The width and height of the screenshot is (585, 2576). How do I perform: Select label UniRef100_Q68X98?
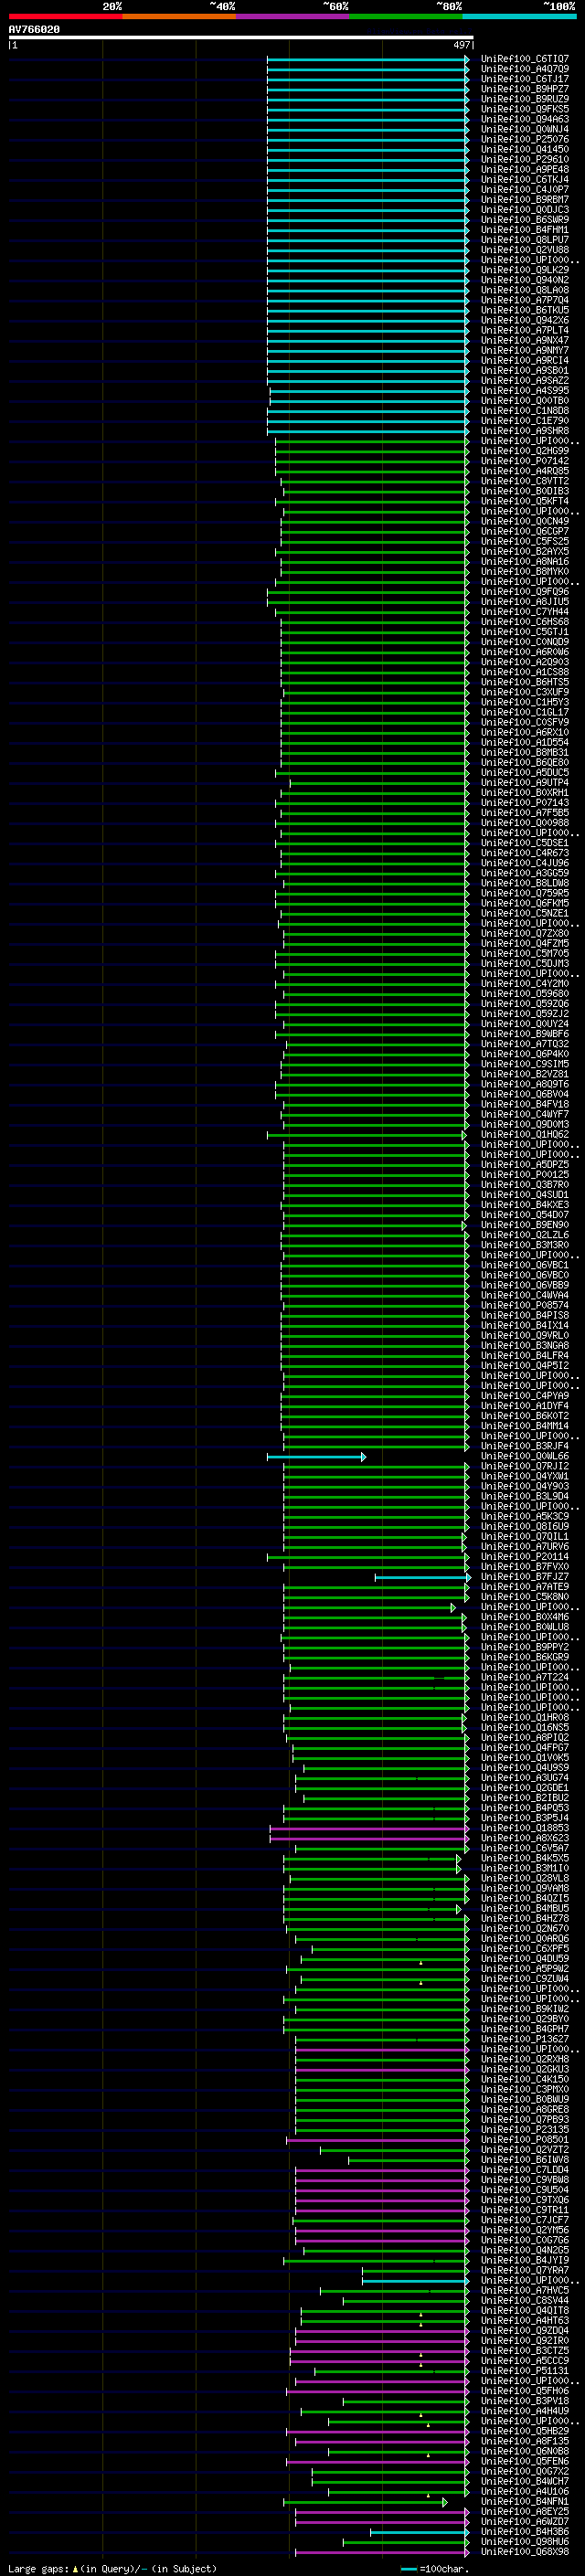point(525,2552)
